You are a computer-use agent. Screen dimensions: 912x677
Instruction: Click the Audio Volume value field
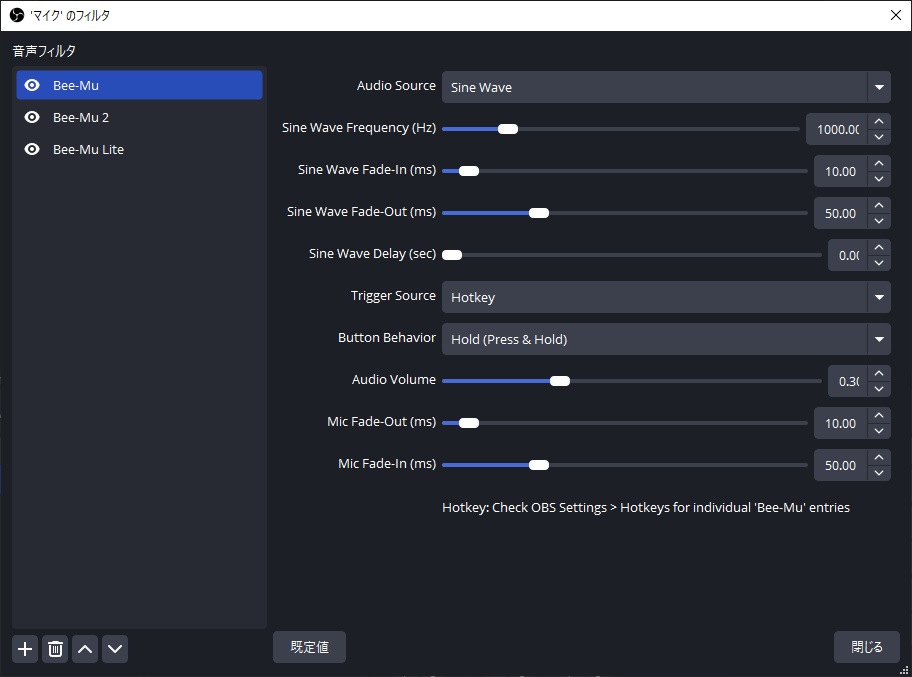[848, 381]
